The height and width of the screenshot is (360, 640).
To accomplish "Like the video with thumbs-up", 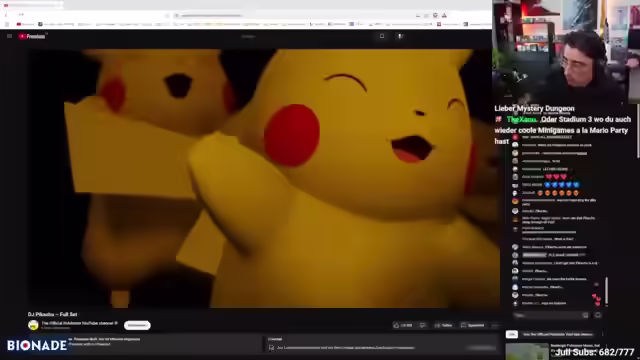I will point(402,325).
